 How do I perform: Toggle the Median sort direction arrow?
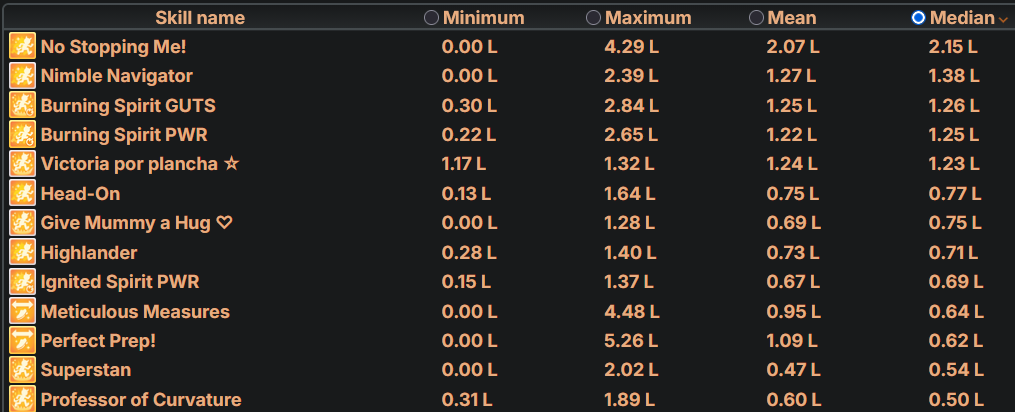(1003, 20)
